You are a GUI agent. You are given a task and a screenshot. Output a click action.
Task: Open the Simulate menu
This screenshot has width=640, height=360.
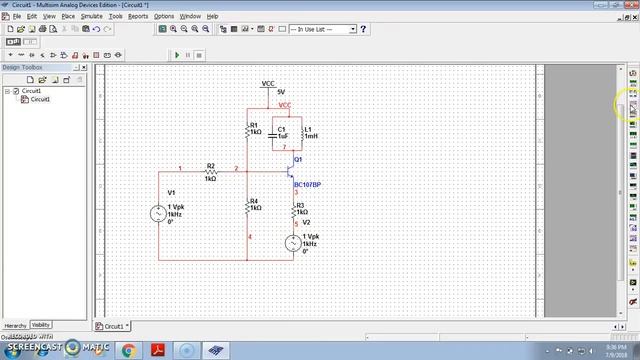91,16
